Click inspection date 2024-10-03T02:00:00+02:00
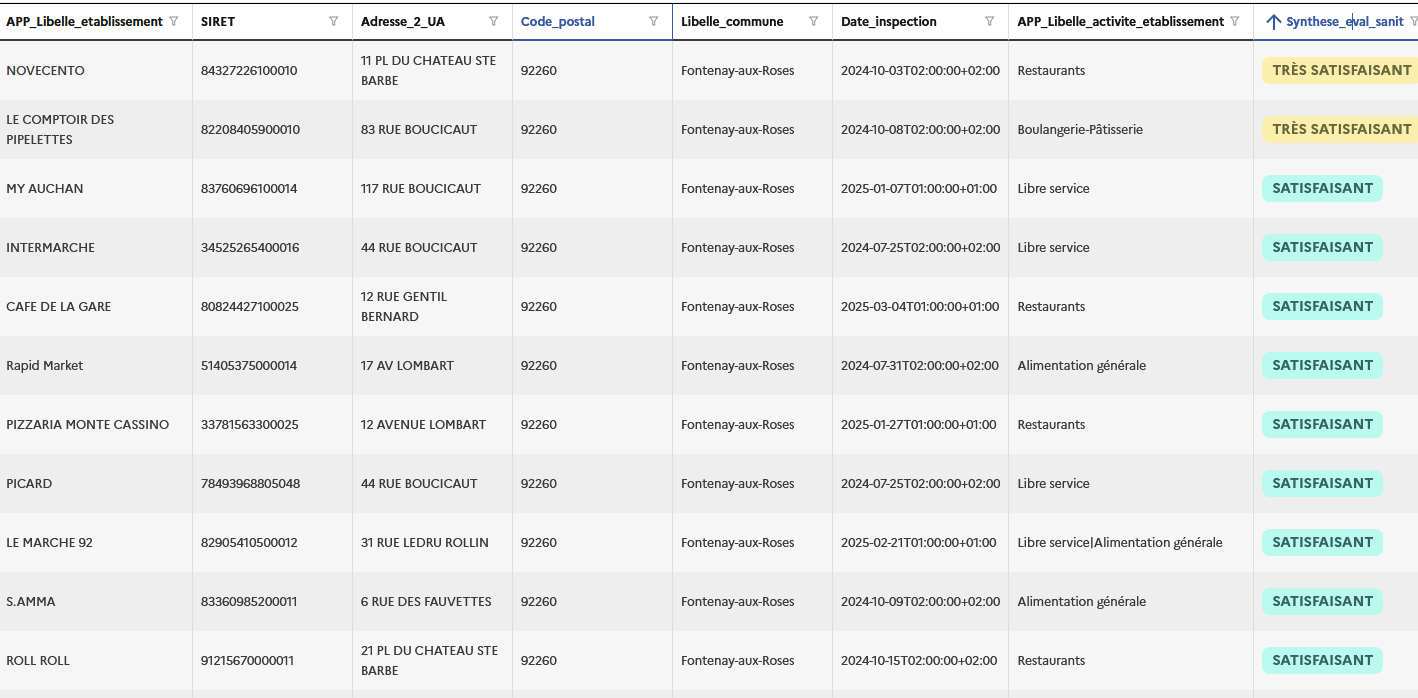1418x698 pixels. coord(920,70)
